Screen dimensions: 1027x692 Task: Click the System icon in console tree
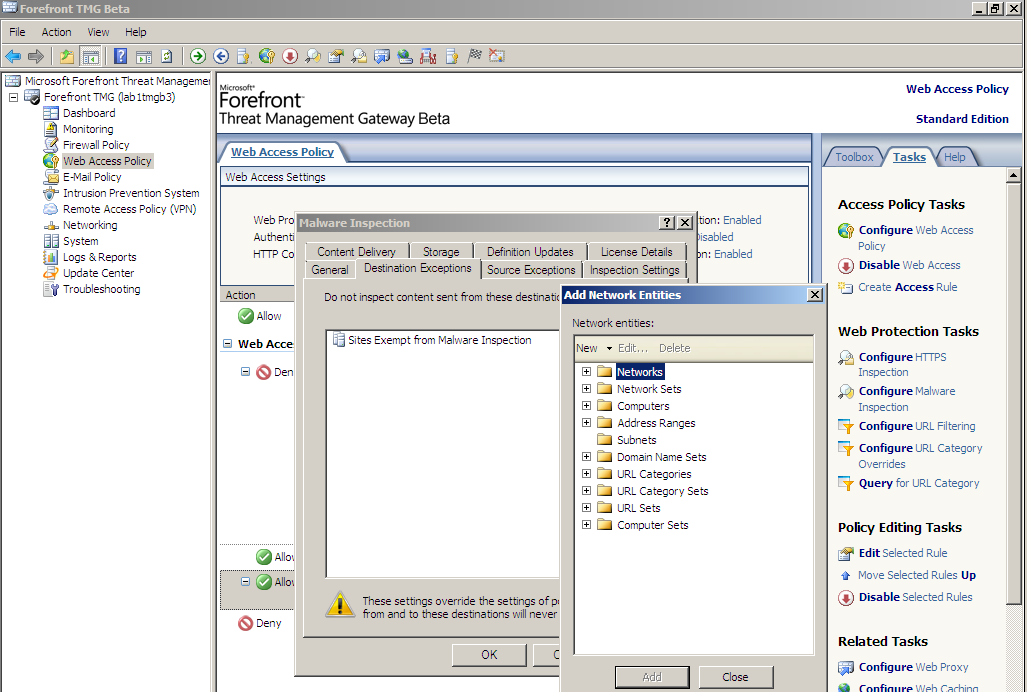51,241
